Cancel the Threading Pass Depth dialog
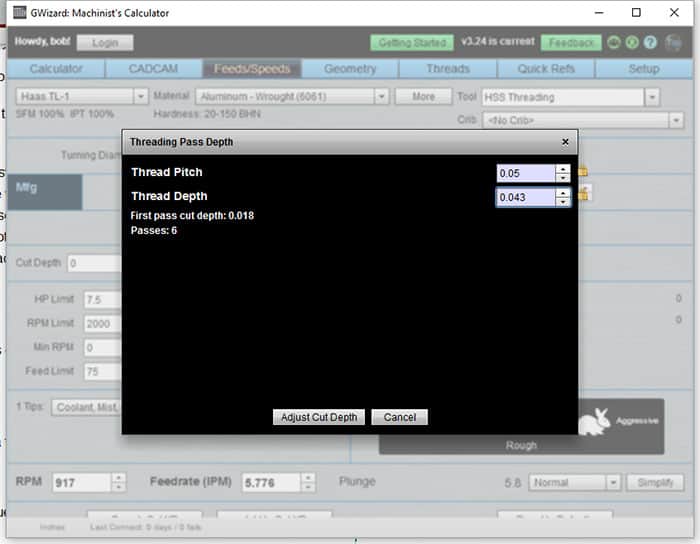The height and width of the screenshot is (544, 700). [x=400, y=417]
